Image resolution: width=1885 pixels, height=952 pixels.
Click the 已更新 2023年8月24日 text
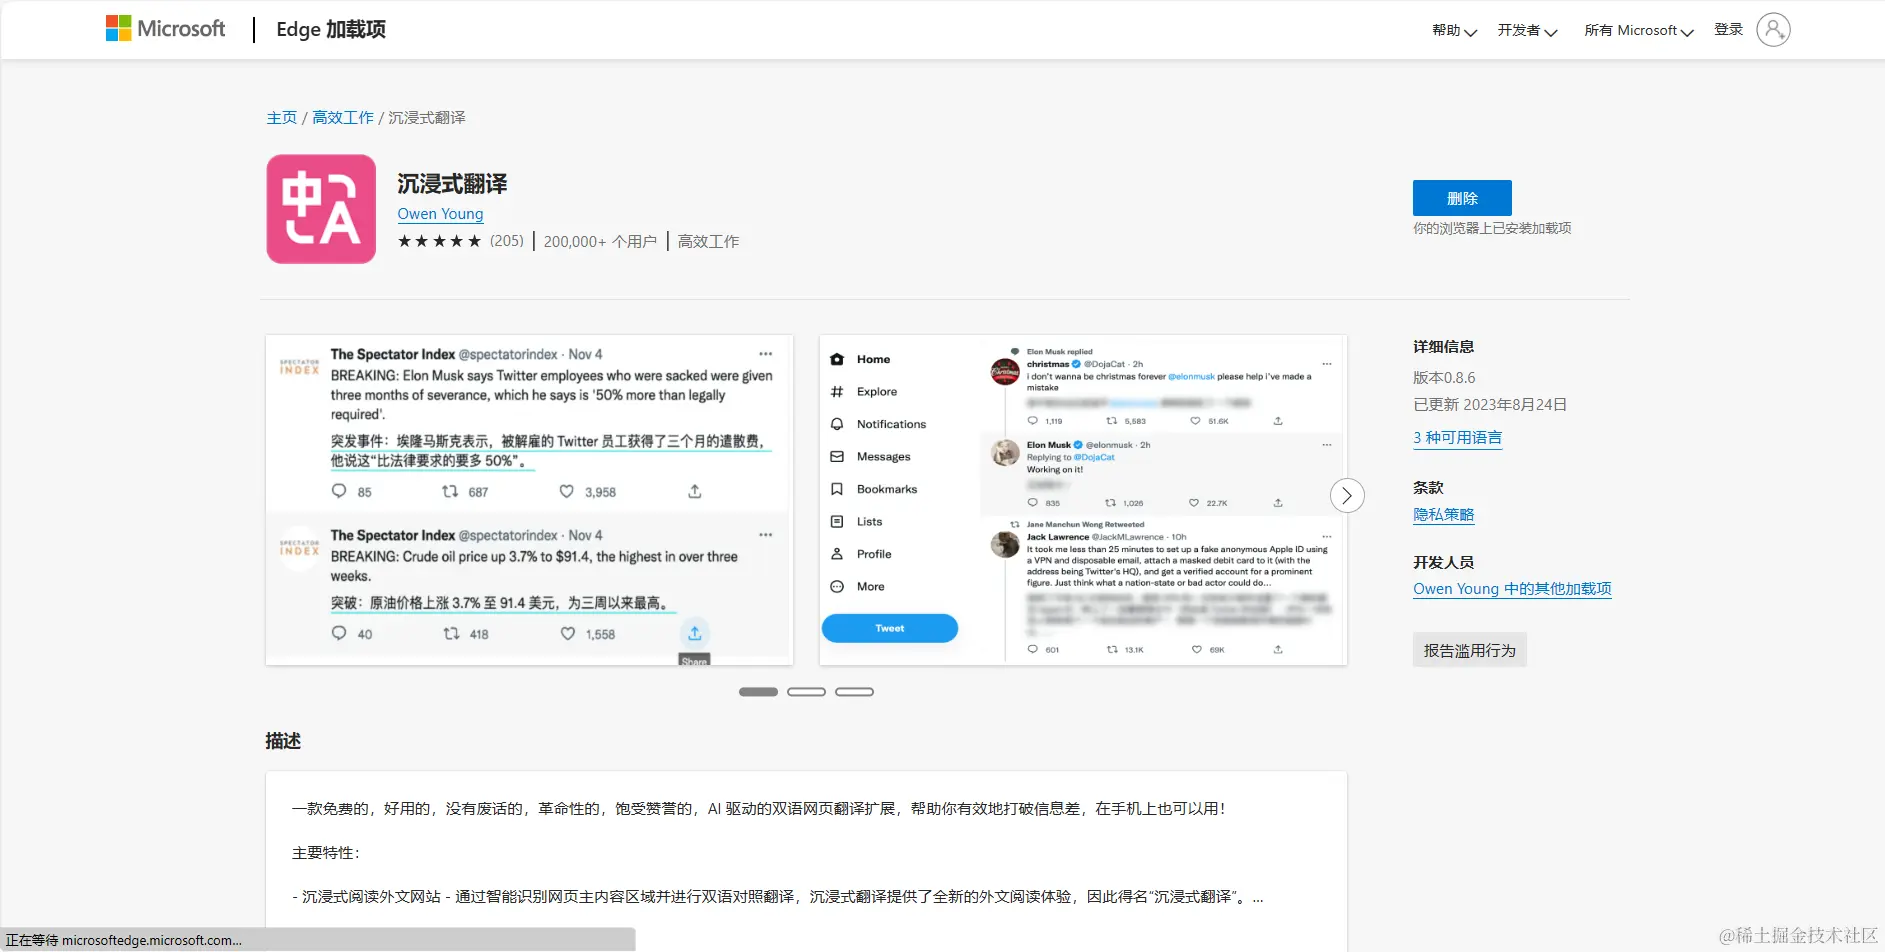coord(1490,405)
